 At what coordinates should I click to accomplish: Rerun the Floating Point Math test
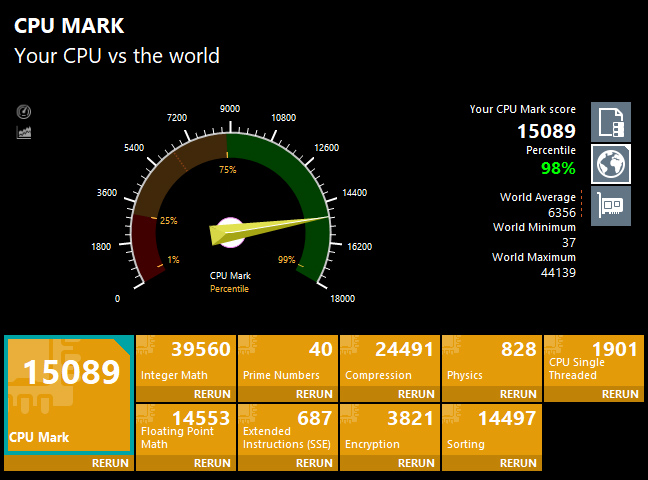pyautogui.click(x=212, y=463)
